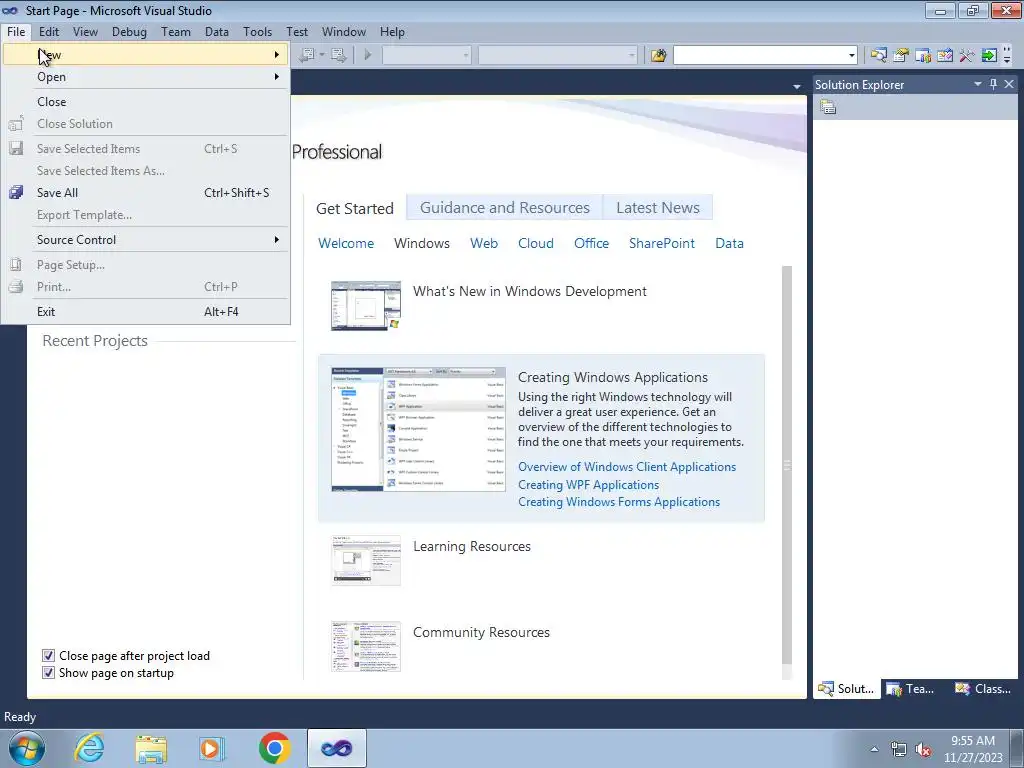The width and height of the screenshot is (1024, 768).
Task: Click the Toolbox hammer-and-wrench toolbar icon
Action: click(x=967, y=56)
